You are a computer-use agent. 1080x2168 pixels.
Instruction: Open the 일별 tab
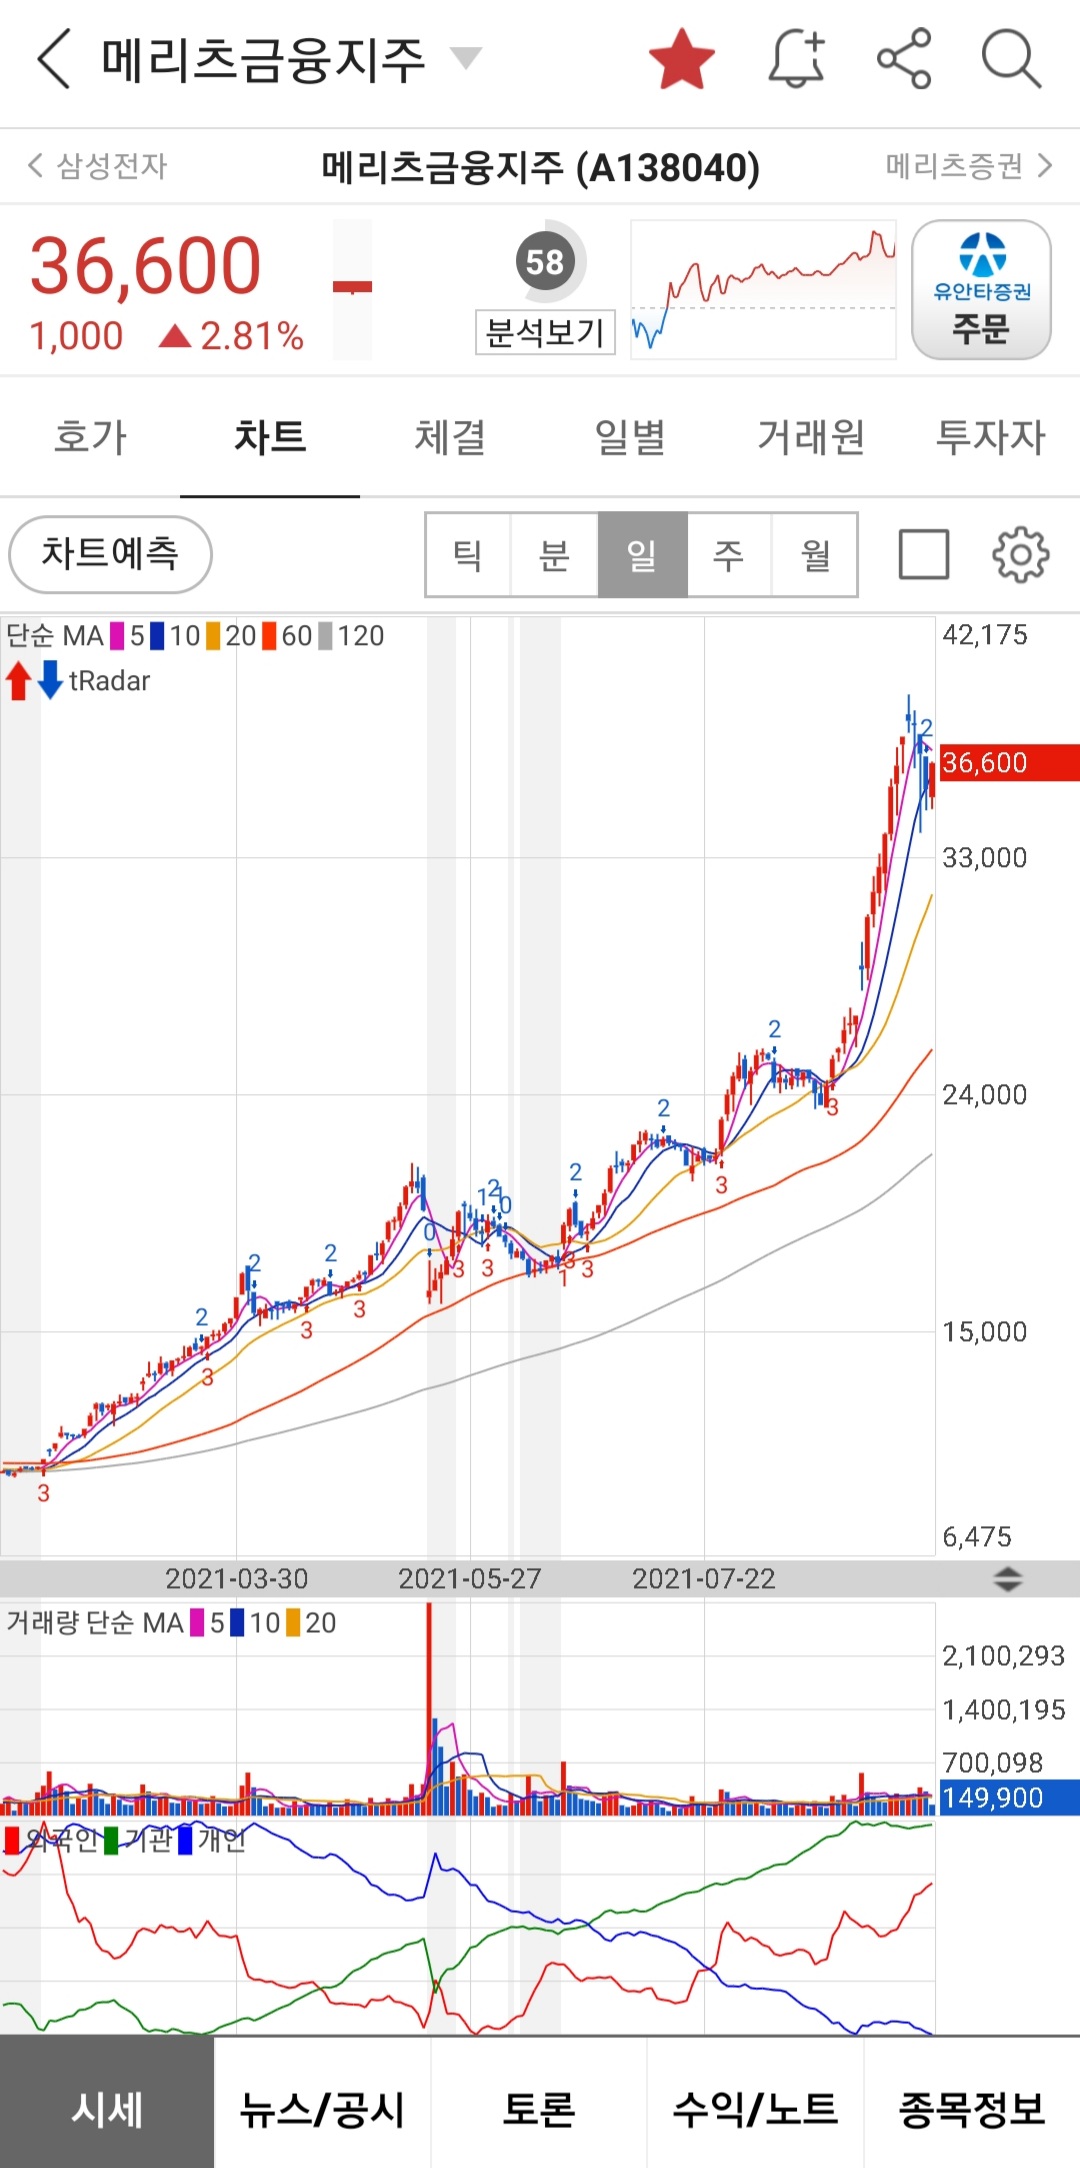click(630, 437)
